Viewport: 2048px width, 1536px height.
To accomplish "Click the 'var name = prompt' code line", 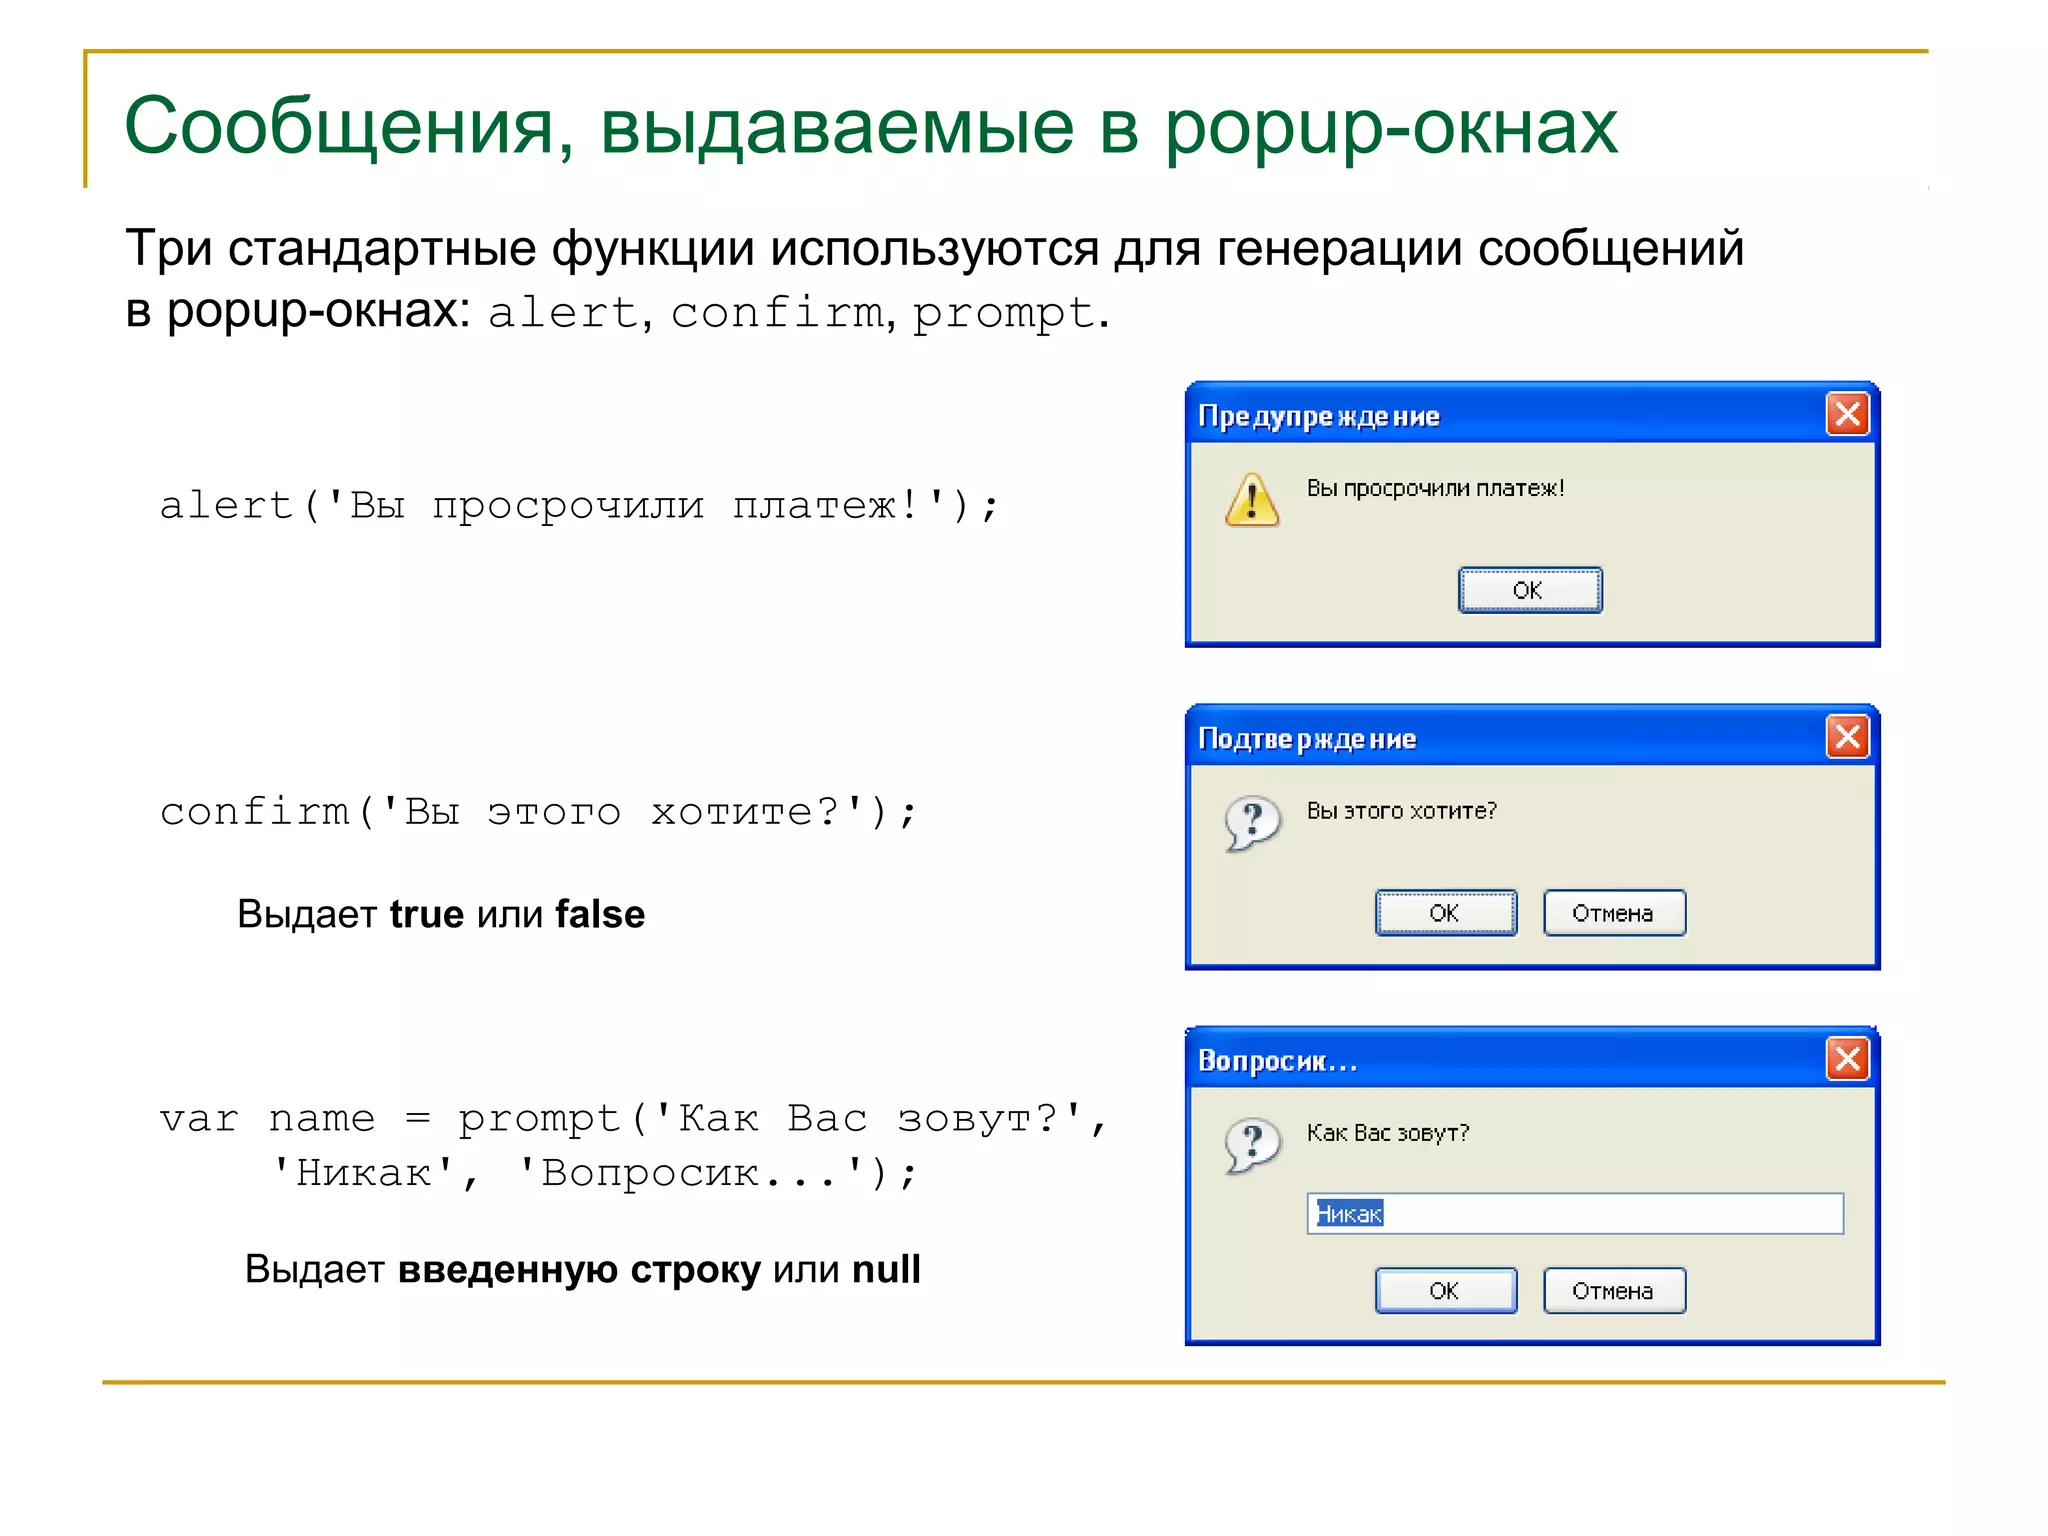I will point(633,1118).
